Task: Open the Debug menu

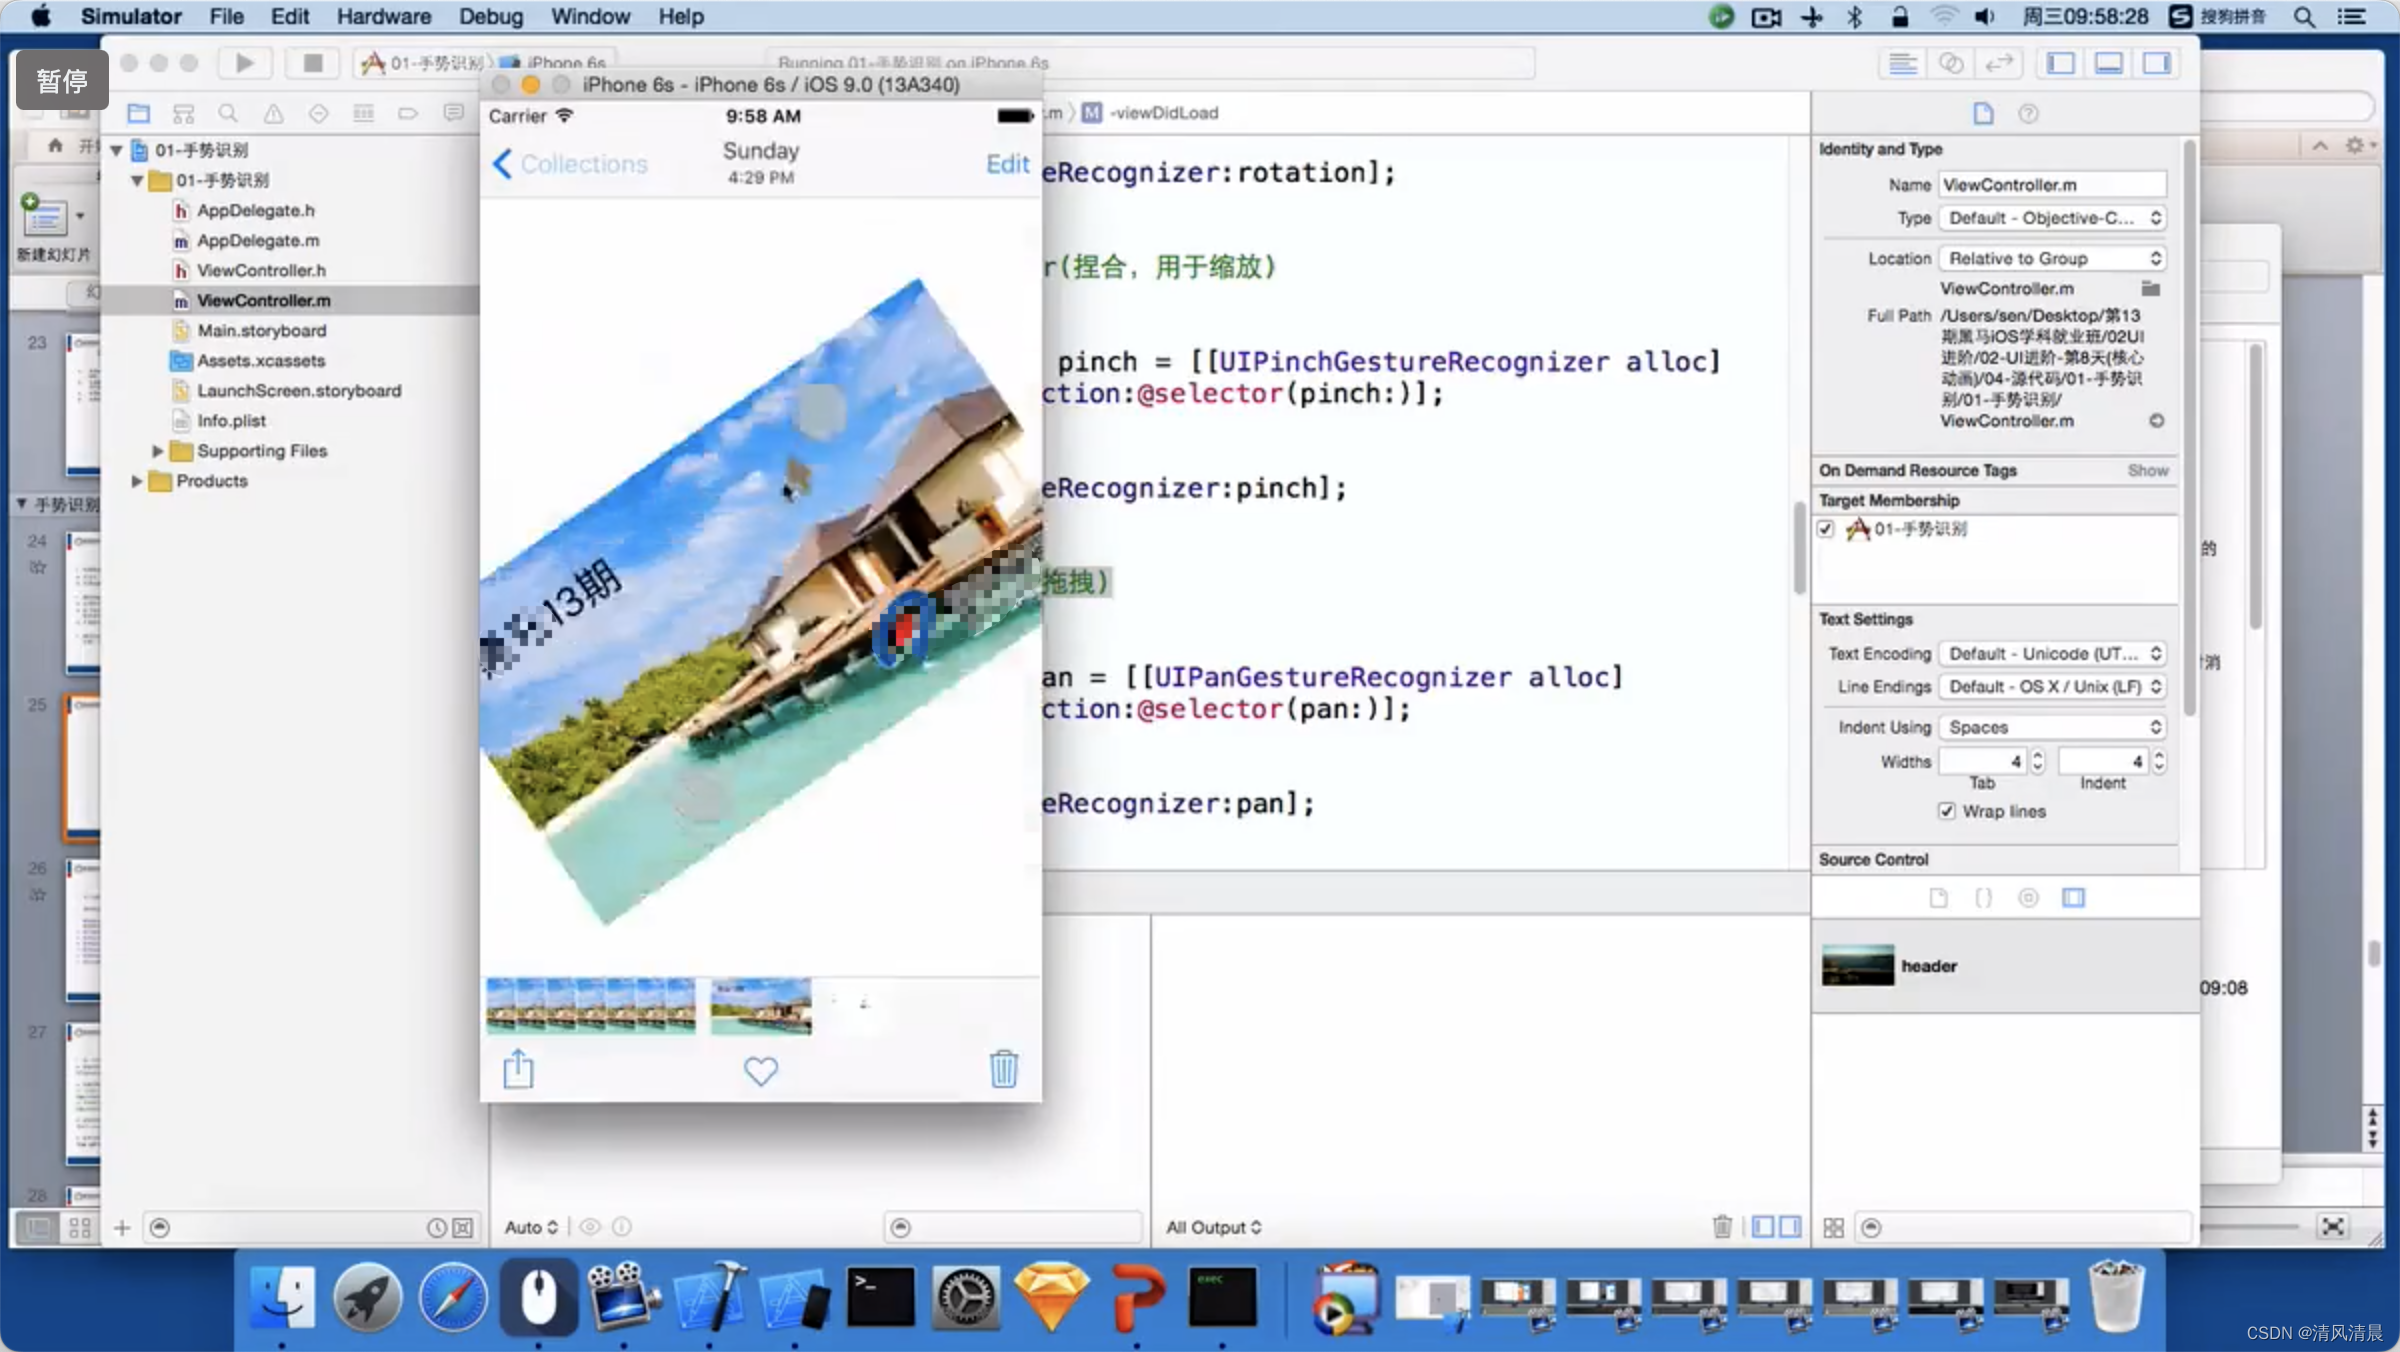Action: (x=491, y=16)
